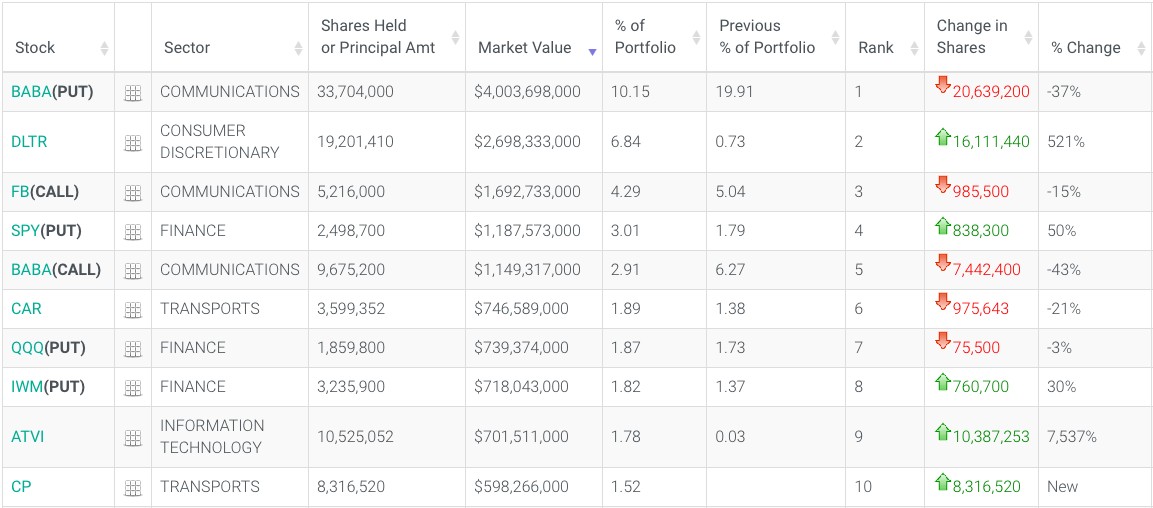Open the DLTR stock link

(x=29, y=142)
